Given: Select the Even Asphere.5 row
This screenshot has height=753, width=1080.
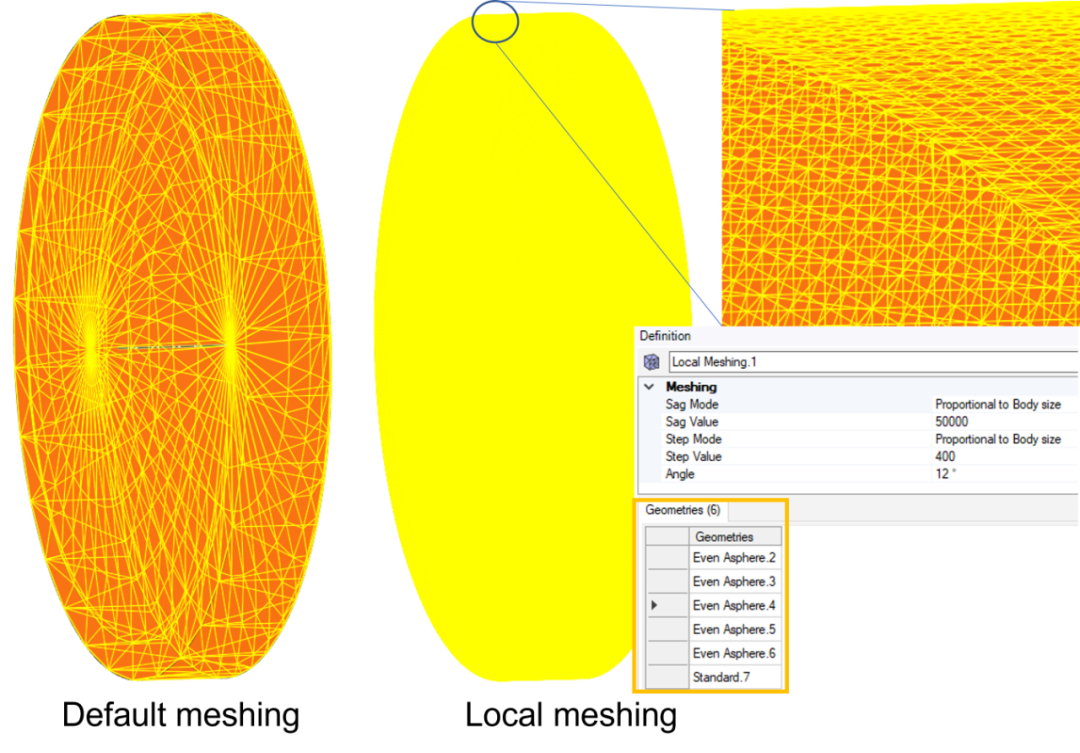Looking at the screenshot, I should (735, 629).
